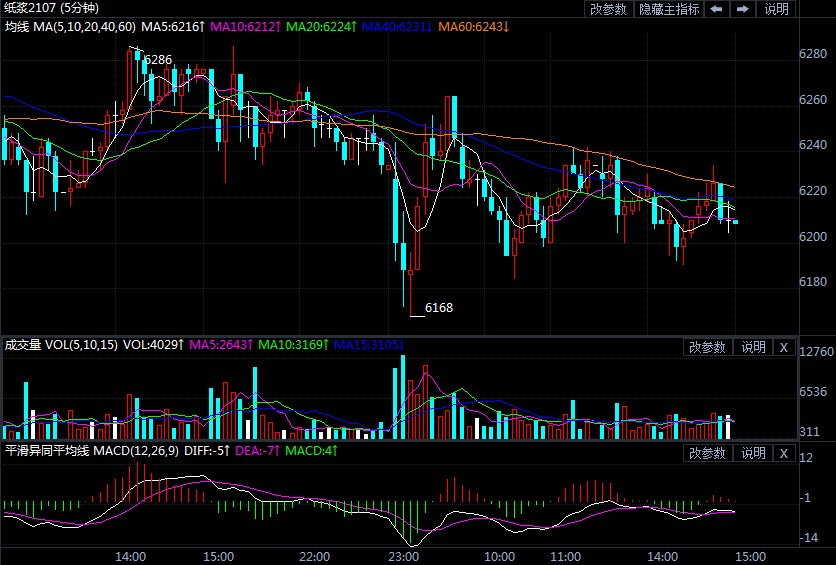Click the volume MA5:2643 value

coord(221,345)
